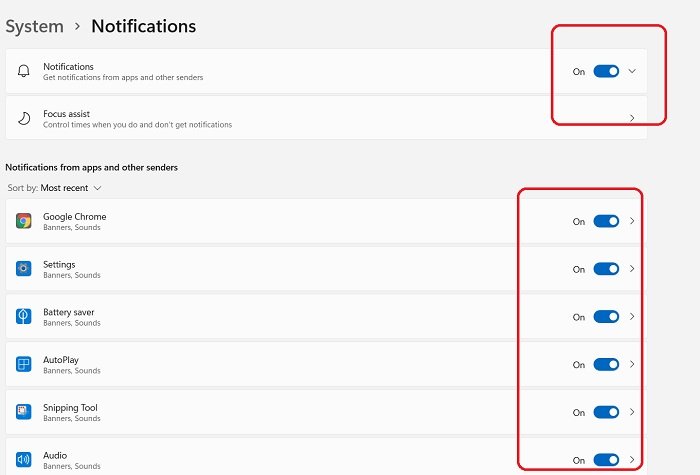Image resolution: width=700 pixels, height=475 pixels.
Task: Click the Audio speaker icon
Action: click(24, 459)
